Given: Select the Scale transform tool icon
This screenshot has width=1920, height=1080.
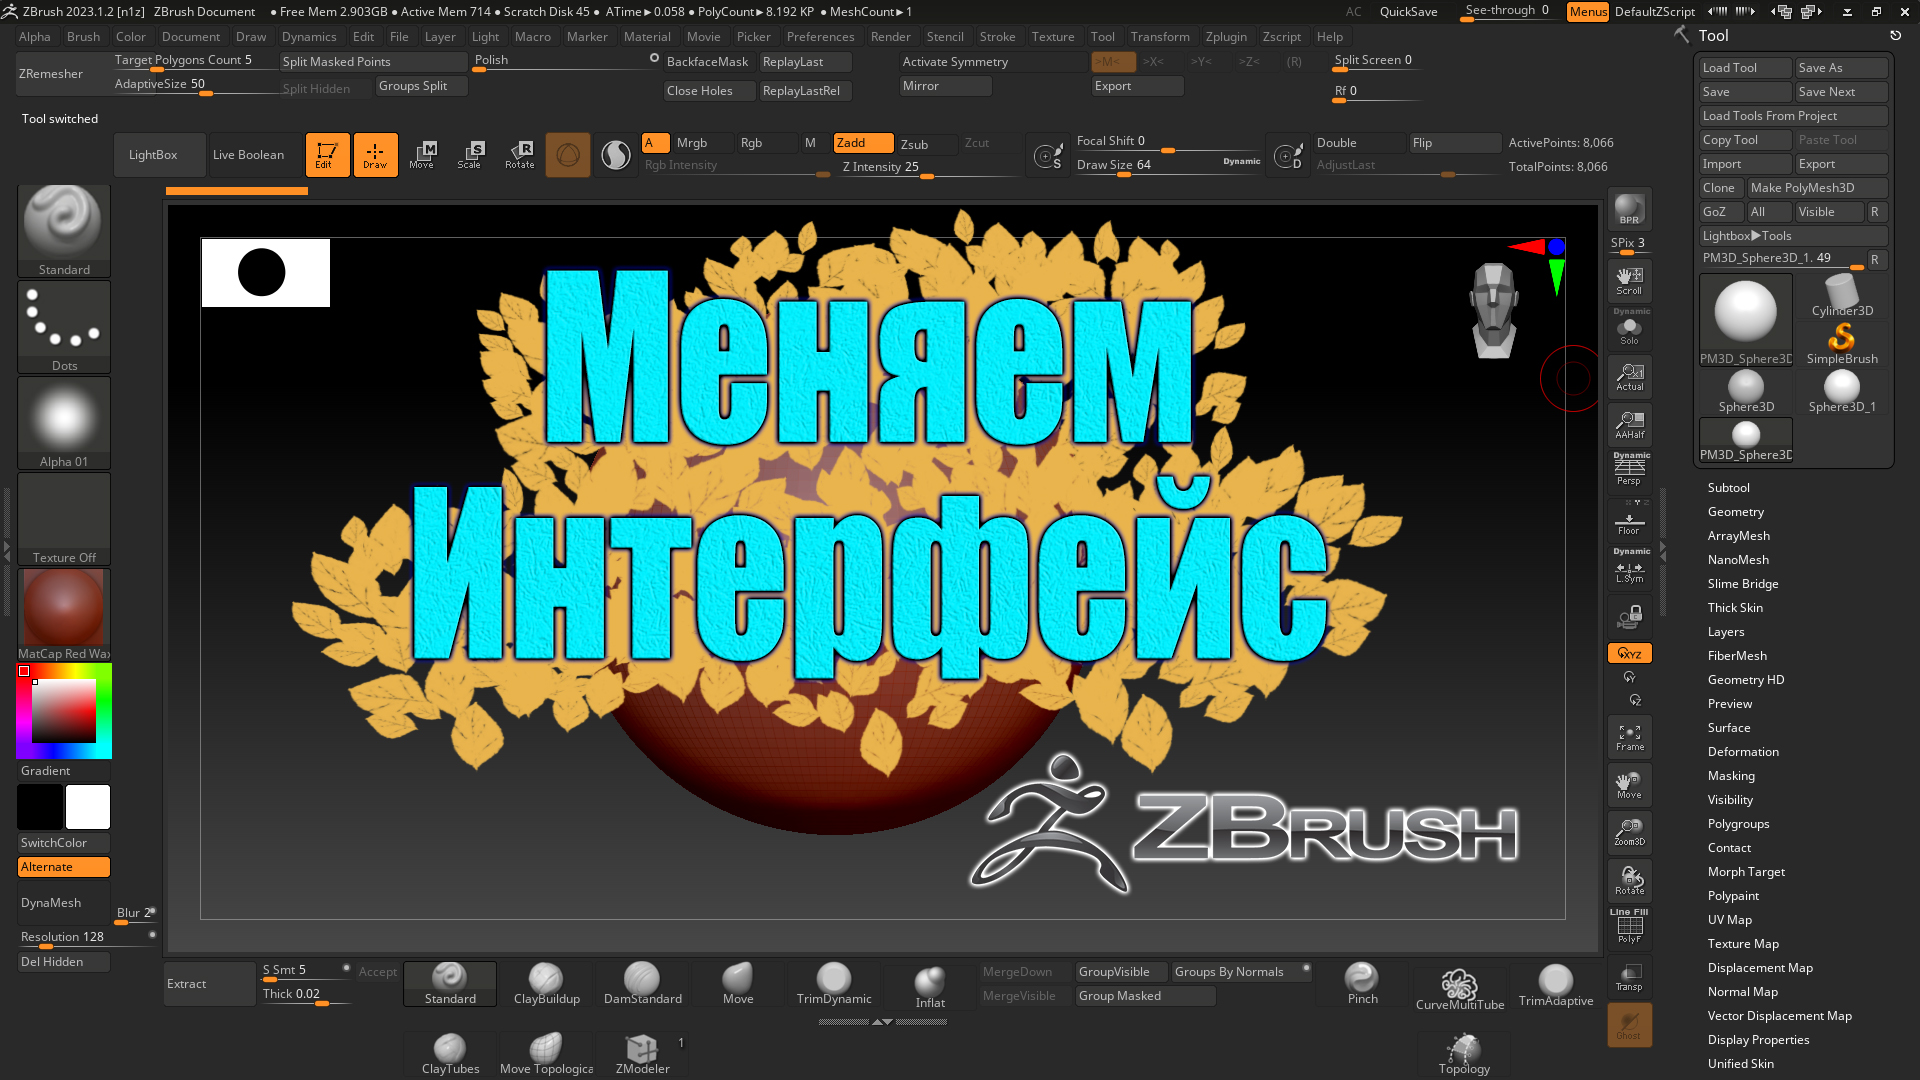Looking at the screenshot, I should point(470,154).
